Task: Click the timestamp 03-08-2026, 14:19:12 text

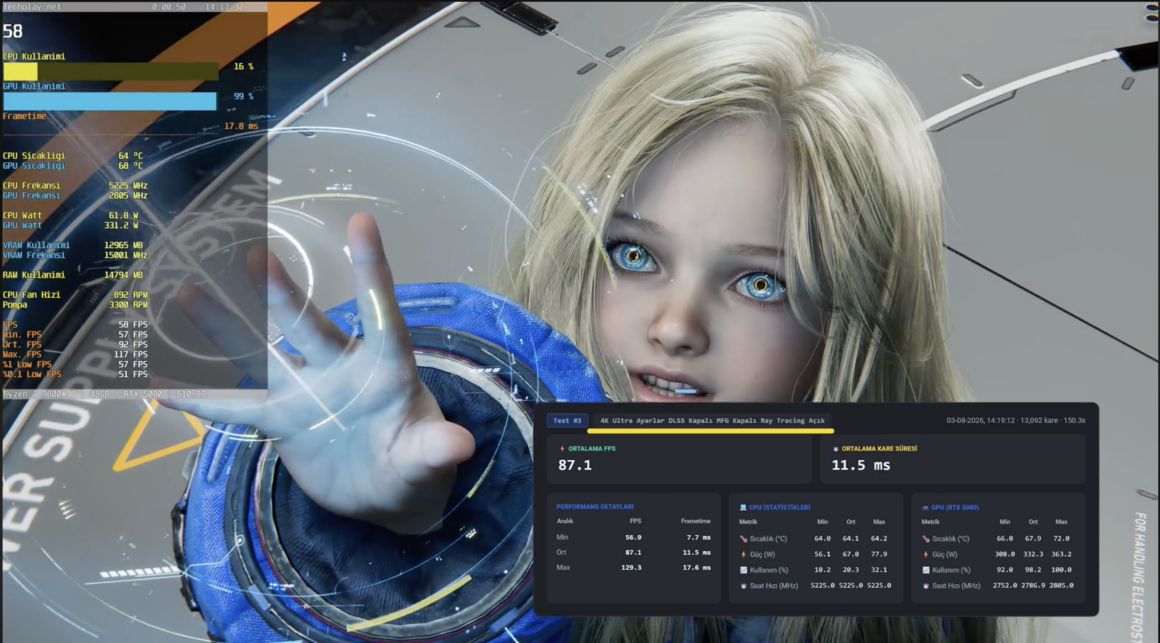Action: tap(980, 420)
